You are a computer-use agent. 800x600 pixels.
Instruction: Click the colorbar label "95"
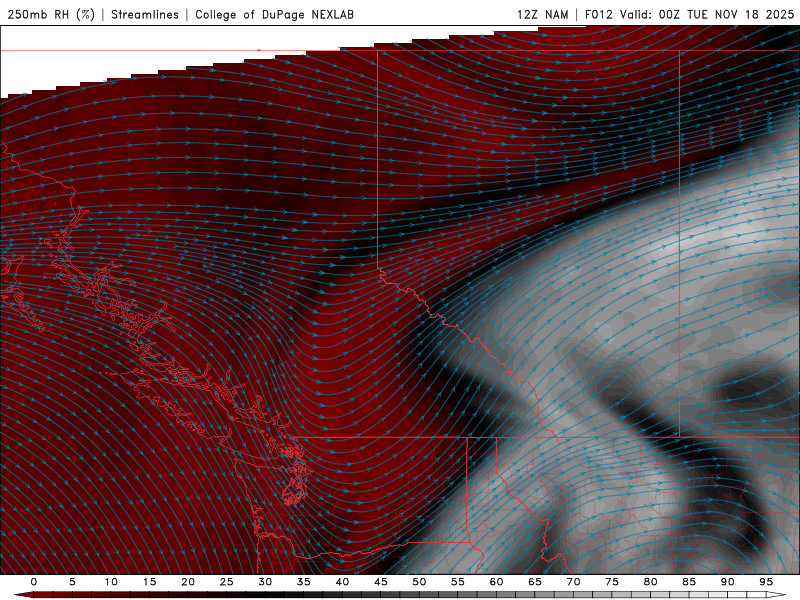(x=766, y=582)
